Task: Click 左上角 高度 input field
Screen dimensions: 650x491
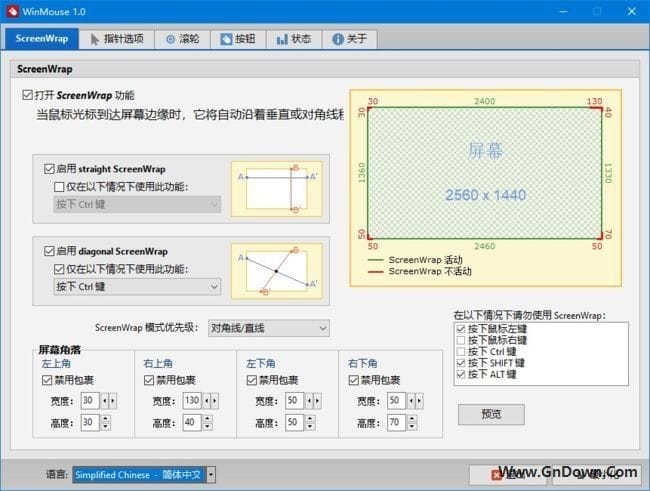Action: (90, 423)
